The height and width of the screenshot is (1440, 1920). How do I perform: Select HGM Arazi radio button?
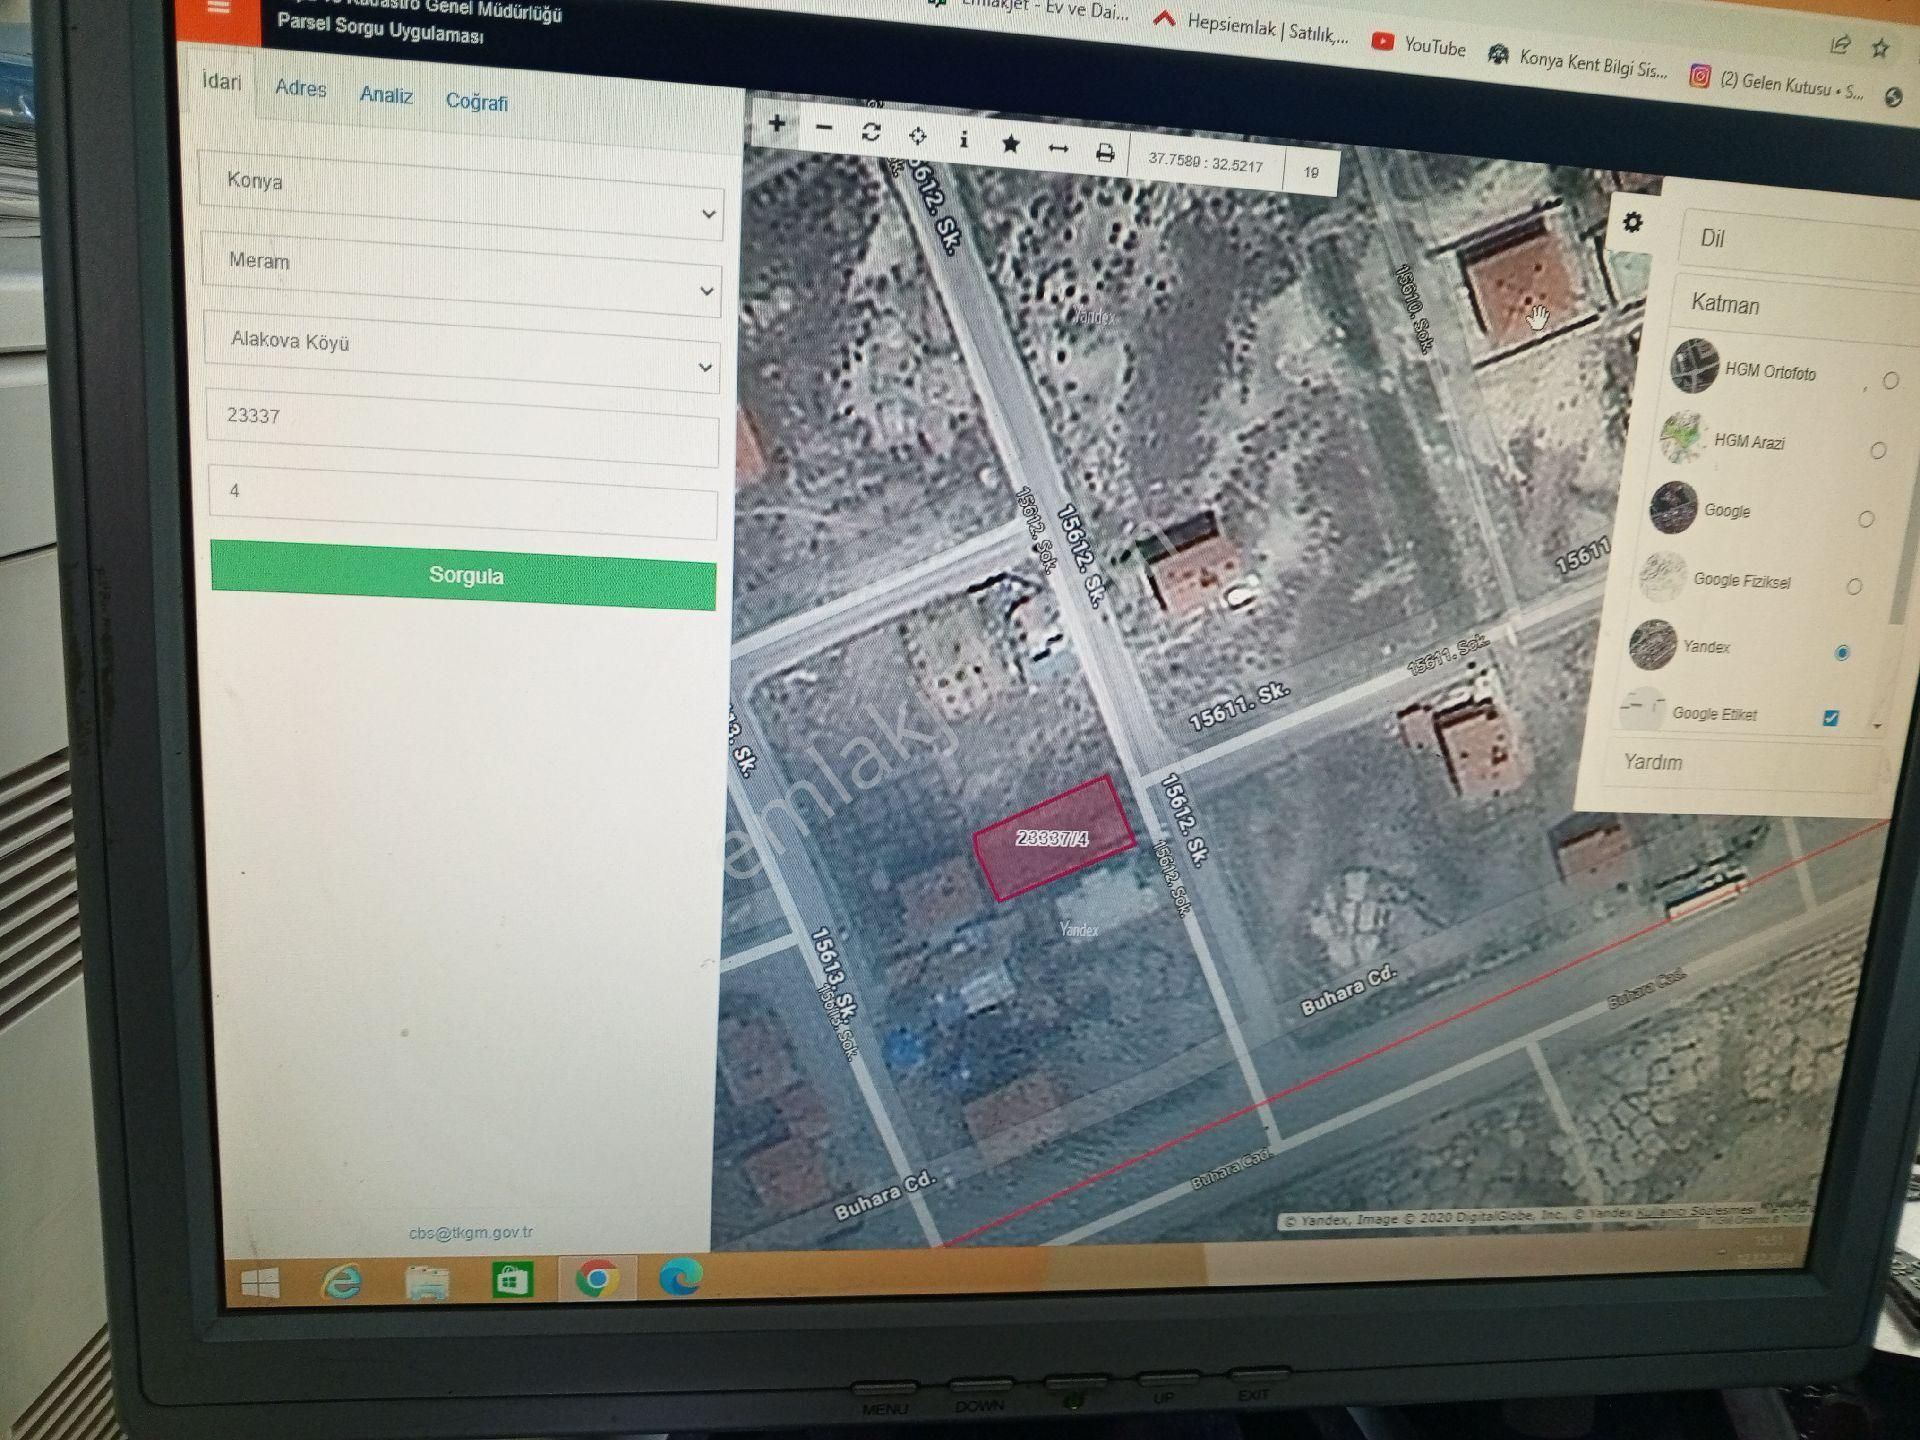(x=1878, y=451)
